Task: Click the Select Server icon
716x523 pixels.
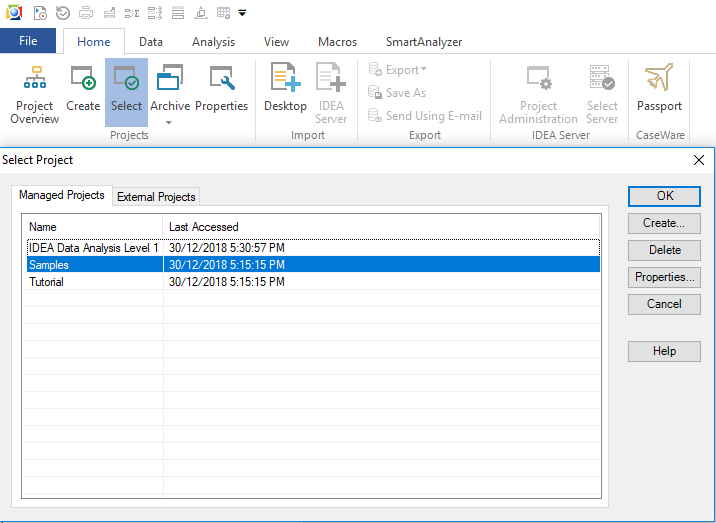Action: (602, 93)
